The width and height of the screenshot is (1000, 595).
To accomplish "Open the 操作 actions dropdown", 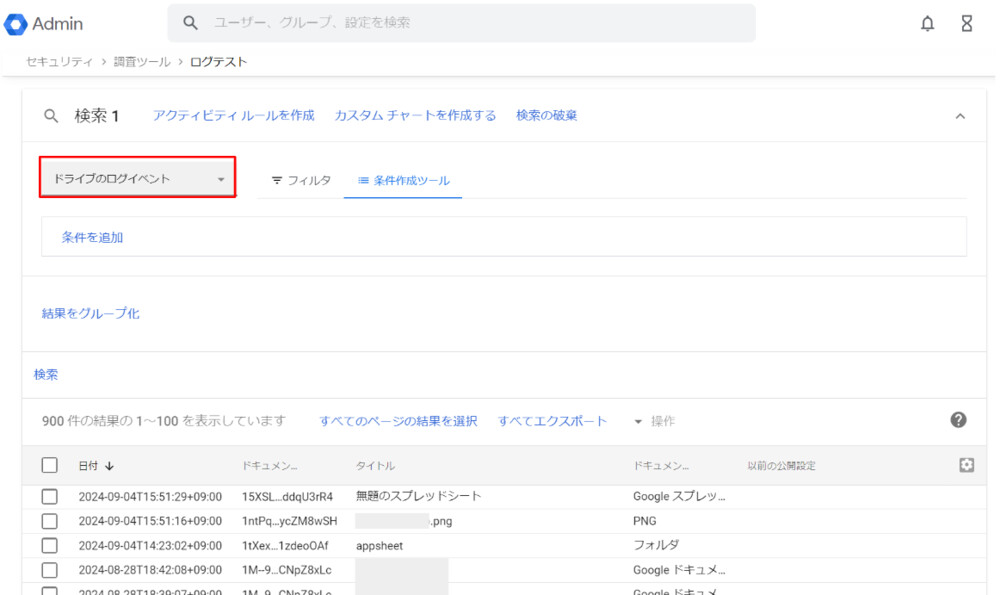I will click(654, 421).
